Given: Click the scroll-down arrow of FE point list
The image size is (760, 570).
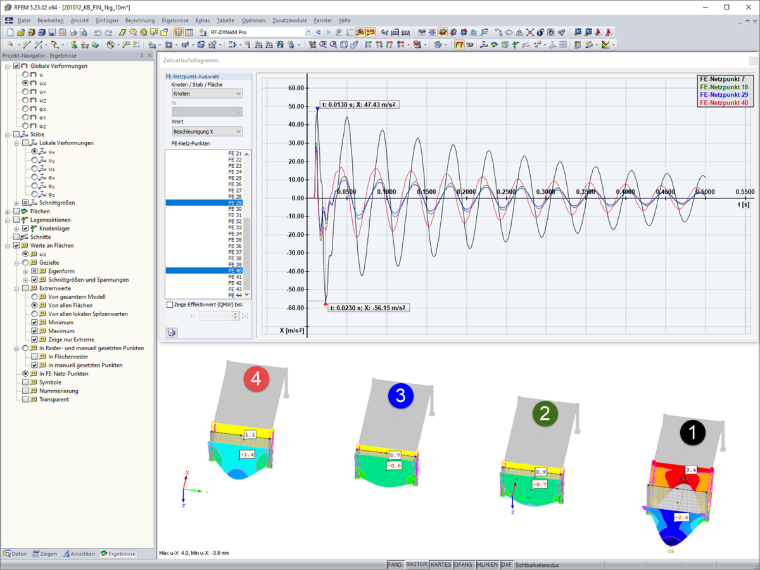Looking at the screenshot, I should [x=247, y=295].
